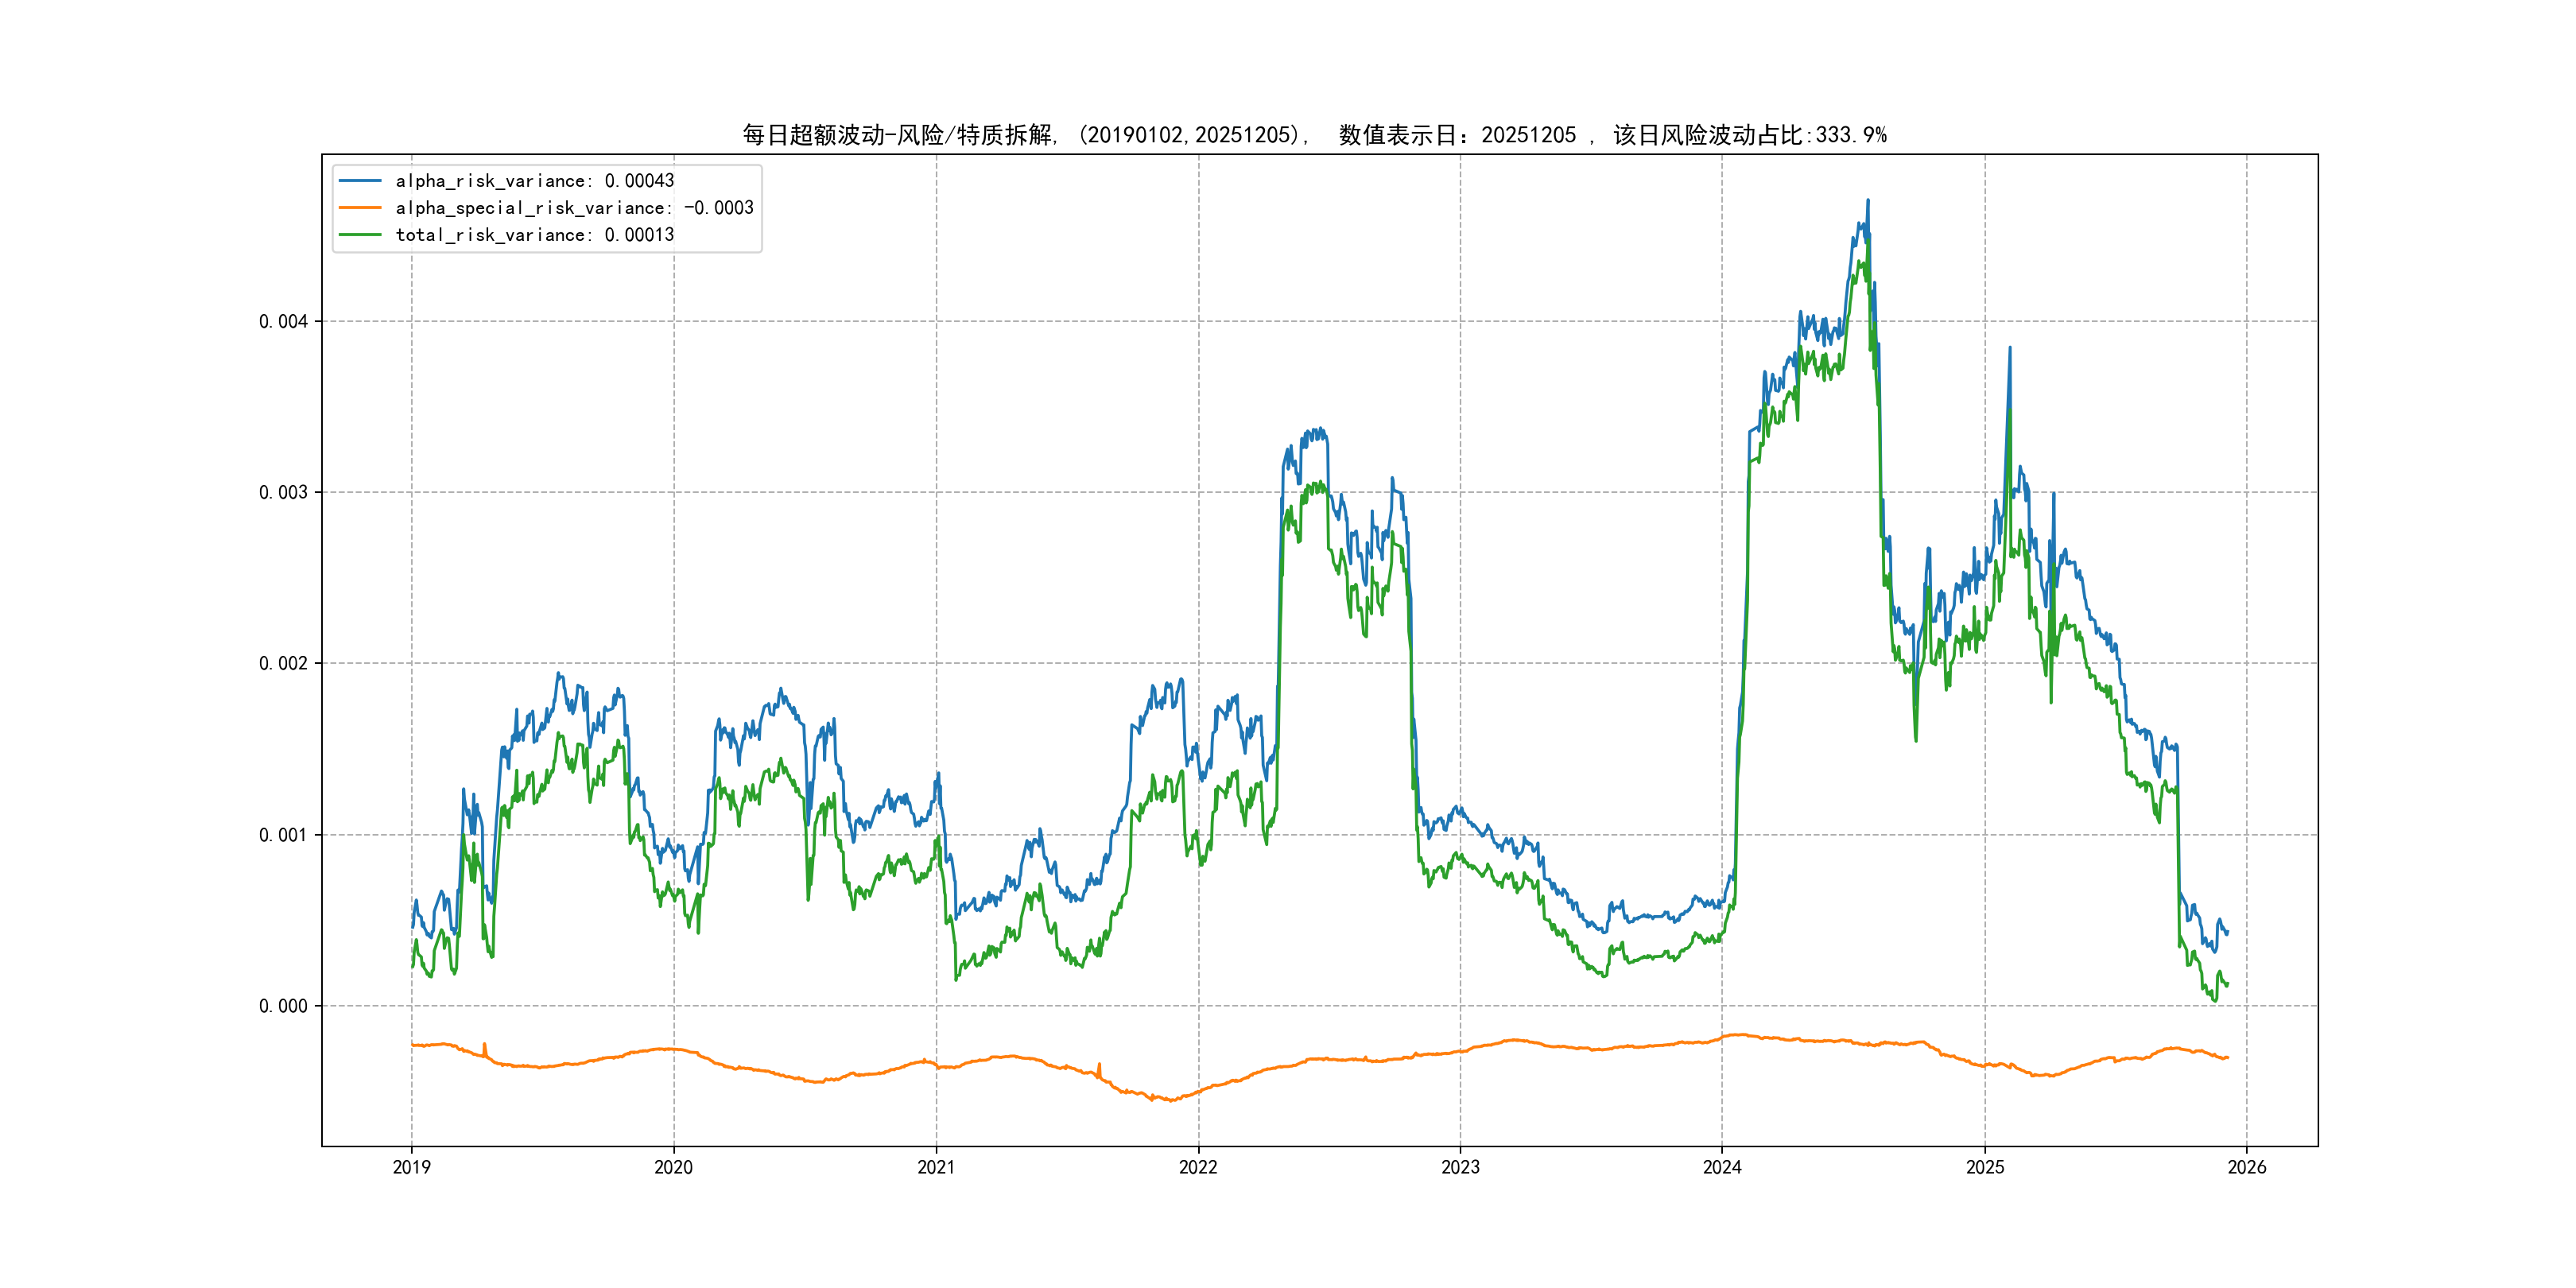Click the 0.004 y-axis tick label

pos(283,322)
